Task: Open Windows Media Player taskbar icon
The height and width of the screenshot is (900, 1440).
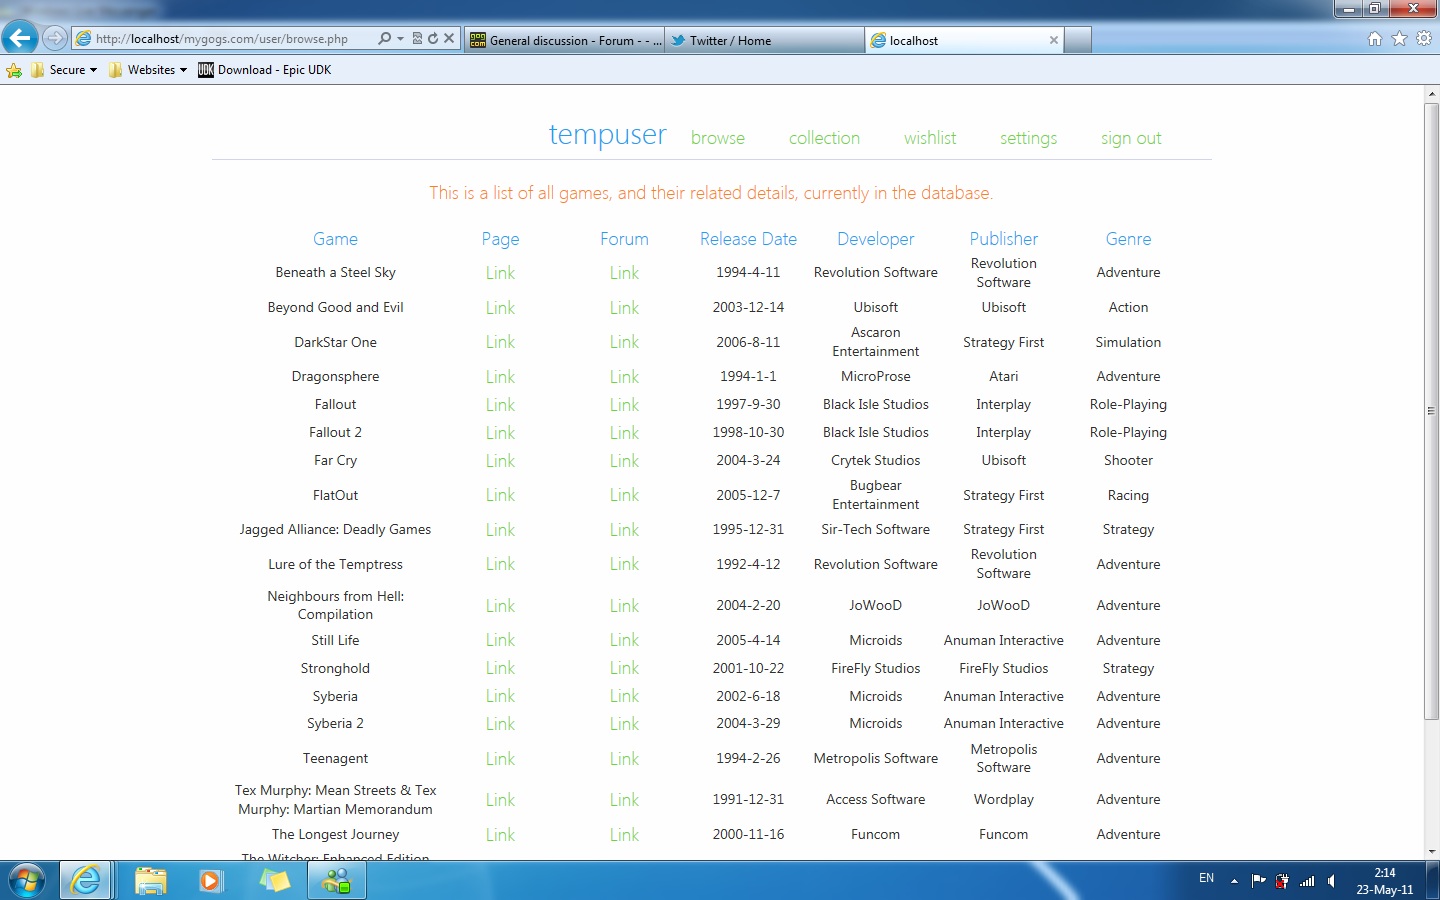Action: point(211,881)
